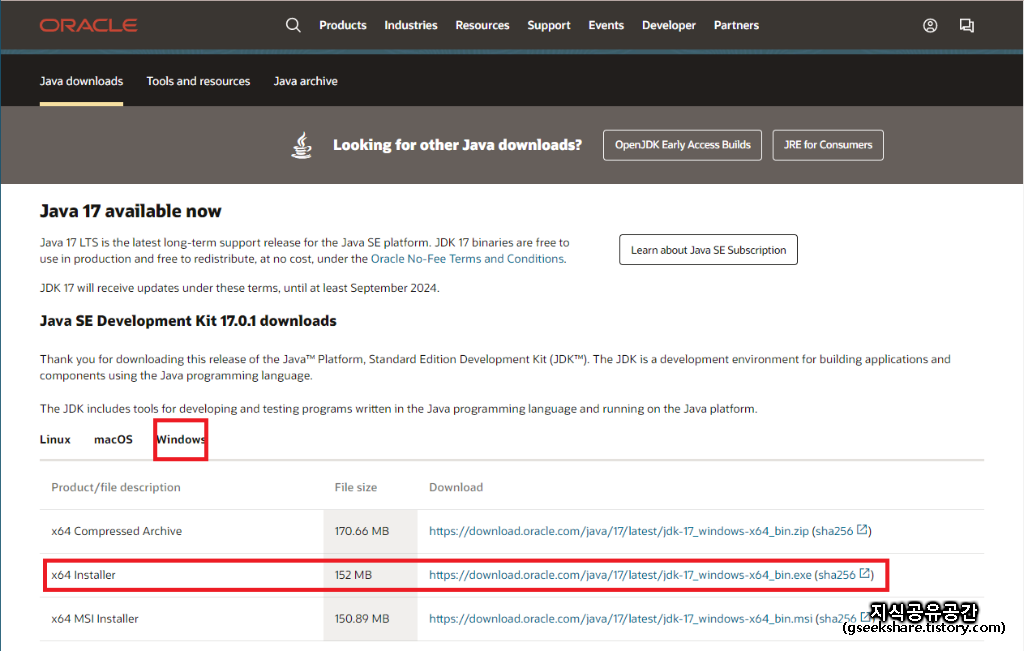The image size is (1024, 651).
Task: Open Developer menu
Action: coord(669,25)
